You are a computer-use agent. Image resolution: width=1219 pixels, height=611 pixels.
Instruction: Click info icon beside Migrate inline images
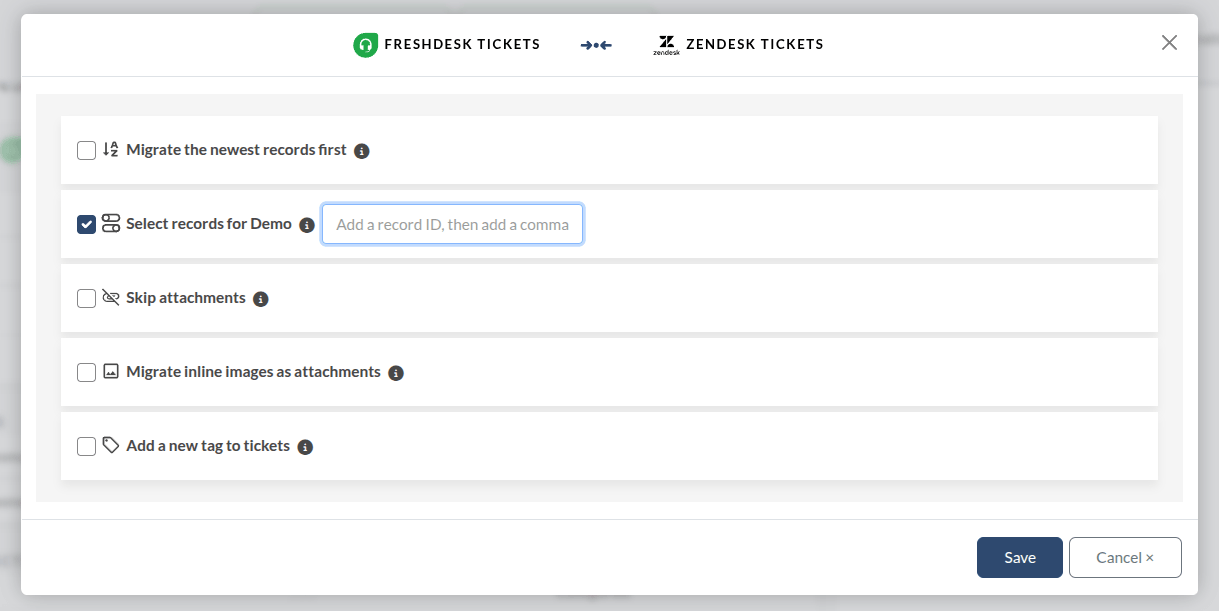[x=396, y=373]
